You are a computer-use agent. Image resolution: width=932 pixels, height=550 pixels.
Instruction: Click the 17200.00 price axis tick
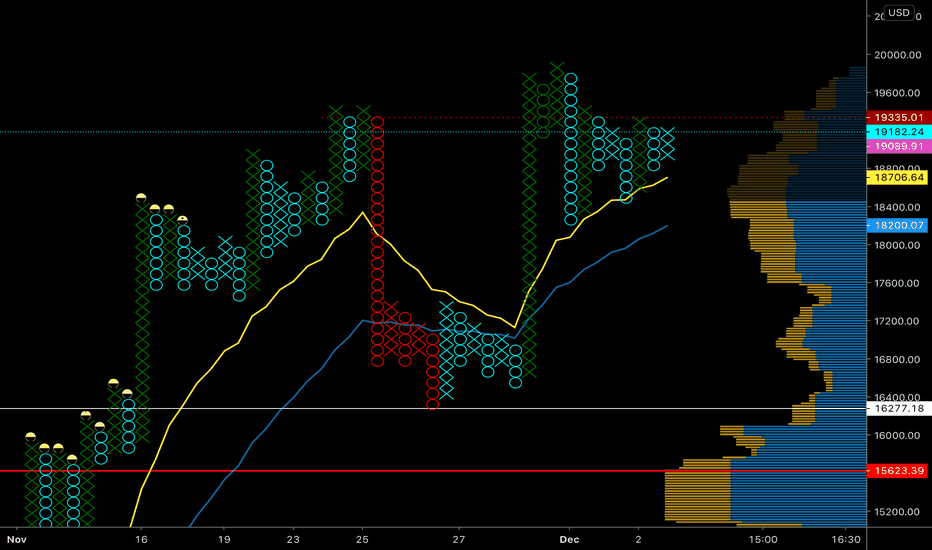click(897, 321)
